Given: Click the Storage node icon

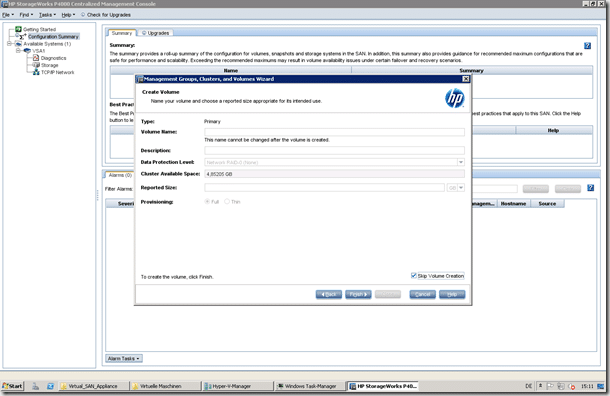Looking at the screenshot, I should (36, 65).
